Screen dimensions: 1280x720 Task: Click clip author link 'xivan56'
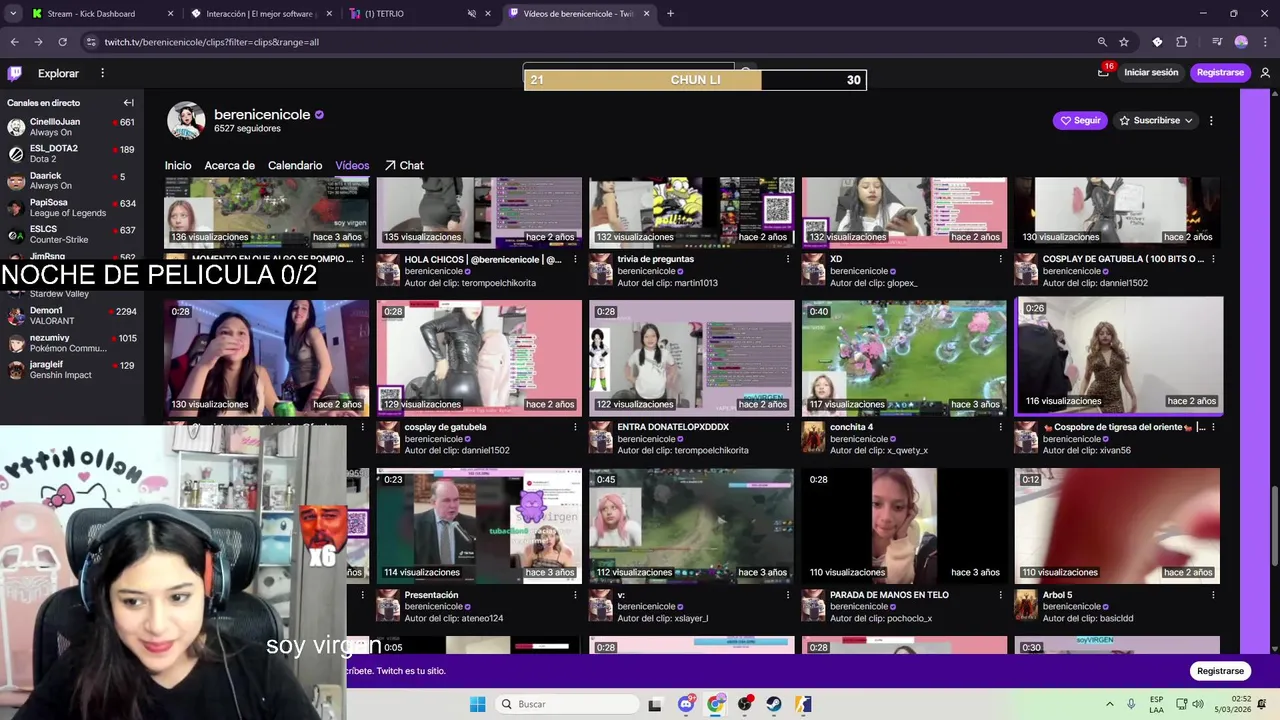[1114, 451]
